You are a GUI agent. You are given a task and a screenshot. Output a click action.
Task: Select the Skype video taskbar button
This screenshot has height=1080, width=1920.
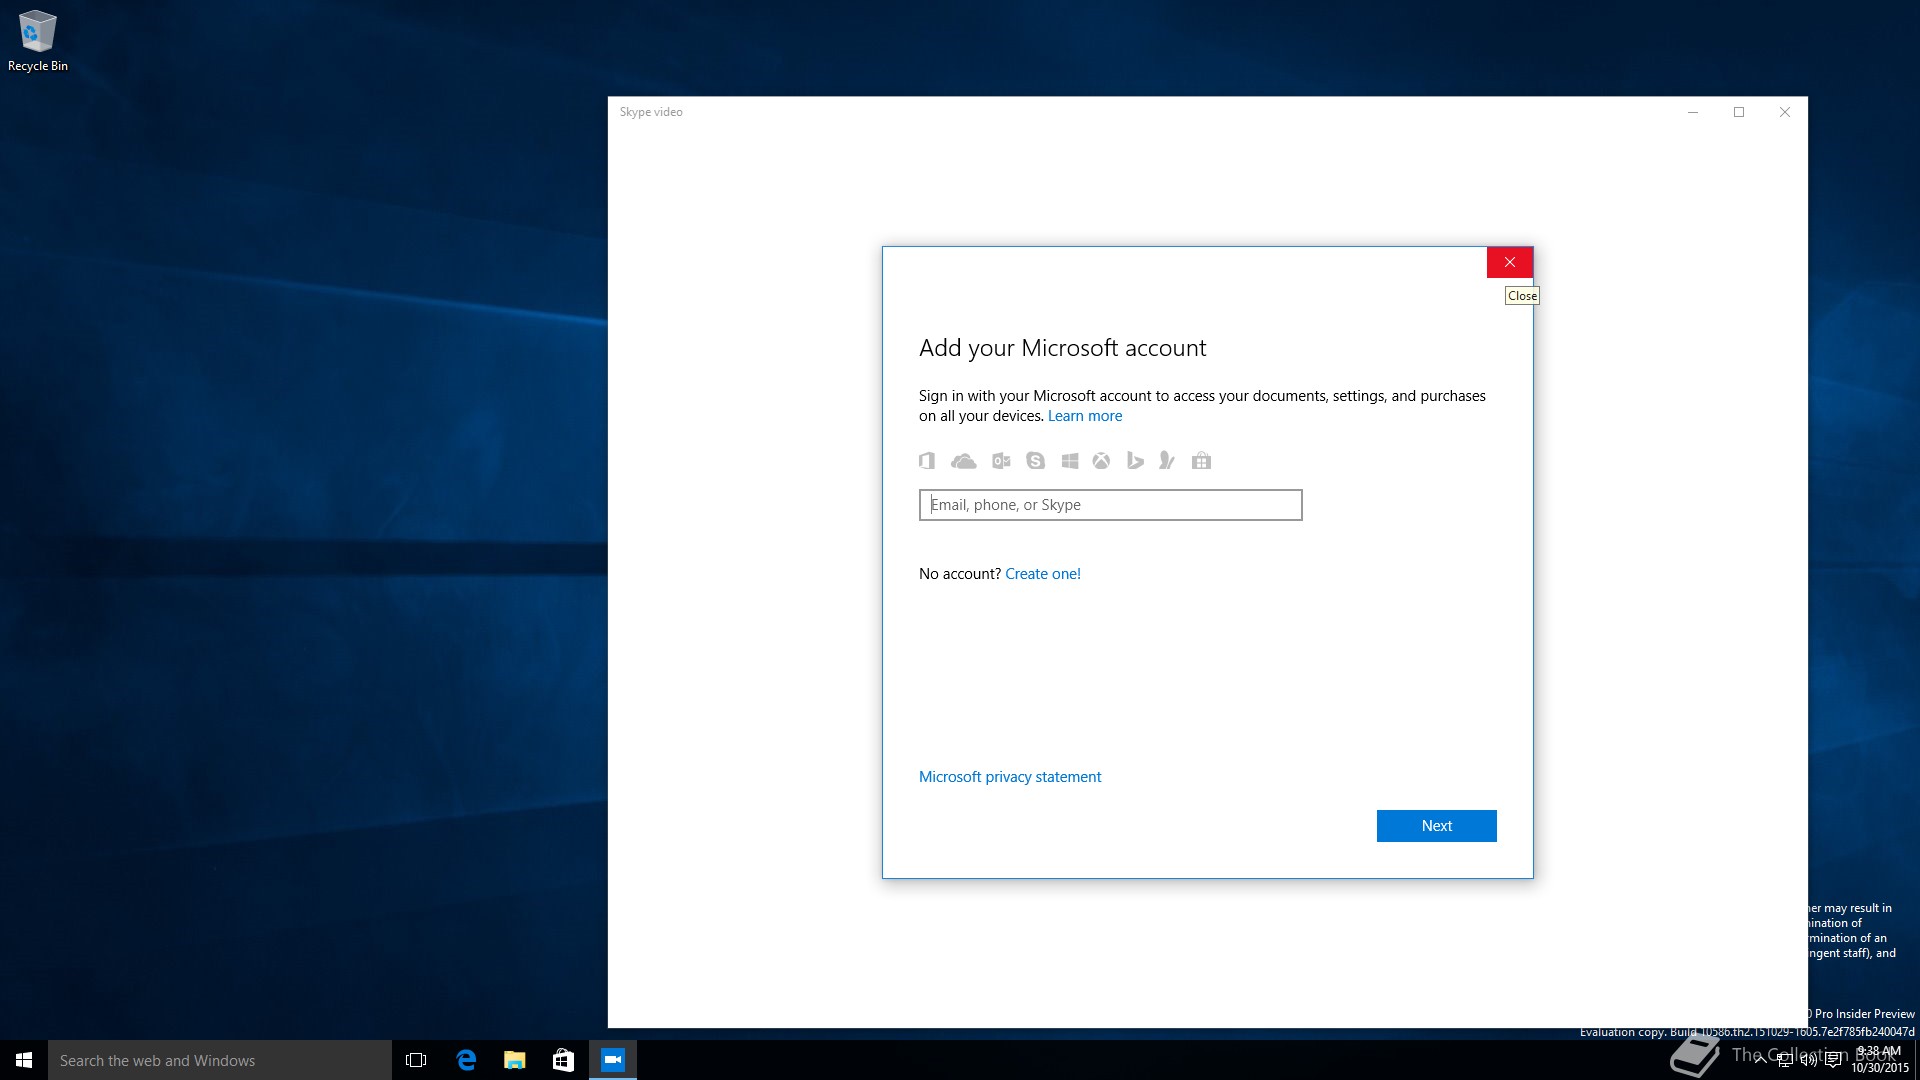pos(613,1060)
